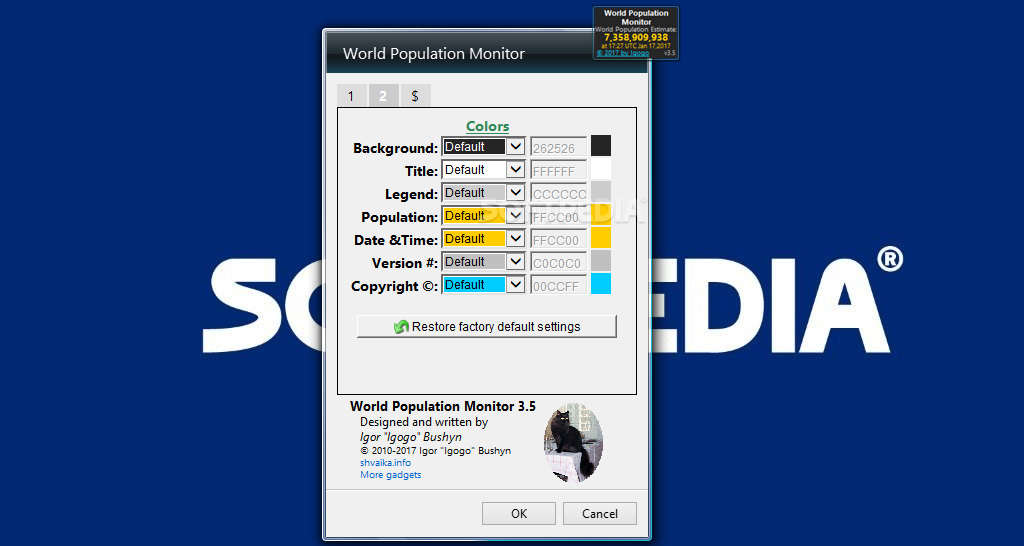Click the gray Legend color swatch

click(601, 191)
